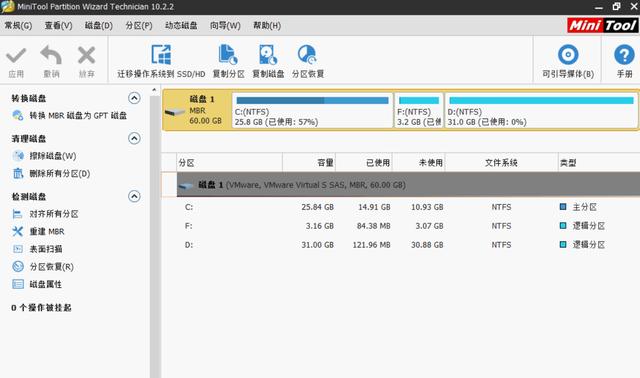This screenshot has width=640, height=378.
Task: Select Align All Partitions (对齐所有分区)
Action: point(45,214)
